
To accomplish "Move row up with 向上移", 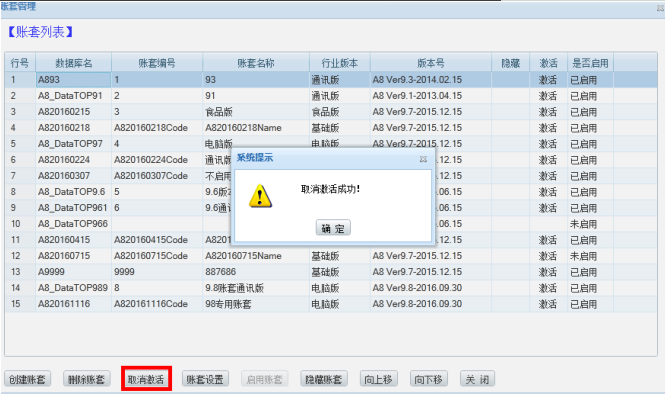I will 379,379.
